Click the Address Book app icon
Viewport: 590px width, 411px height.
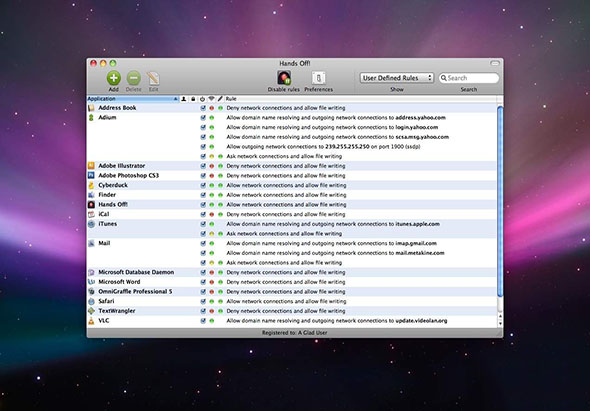[91, 108]
